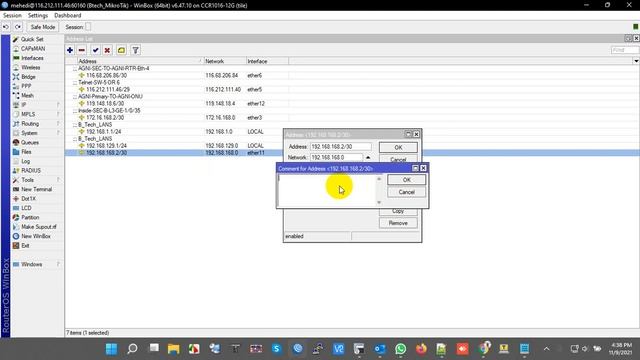
Task: Expand the System submenu
Action: (36, 133)
